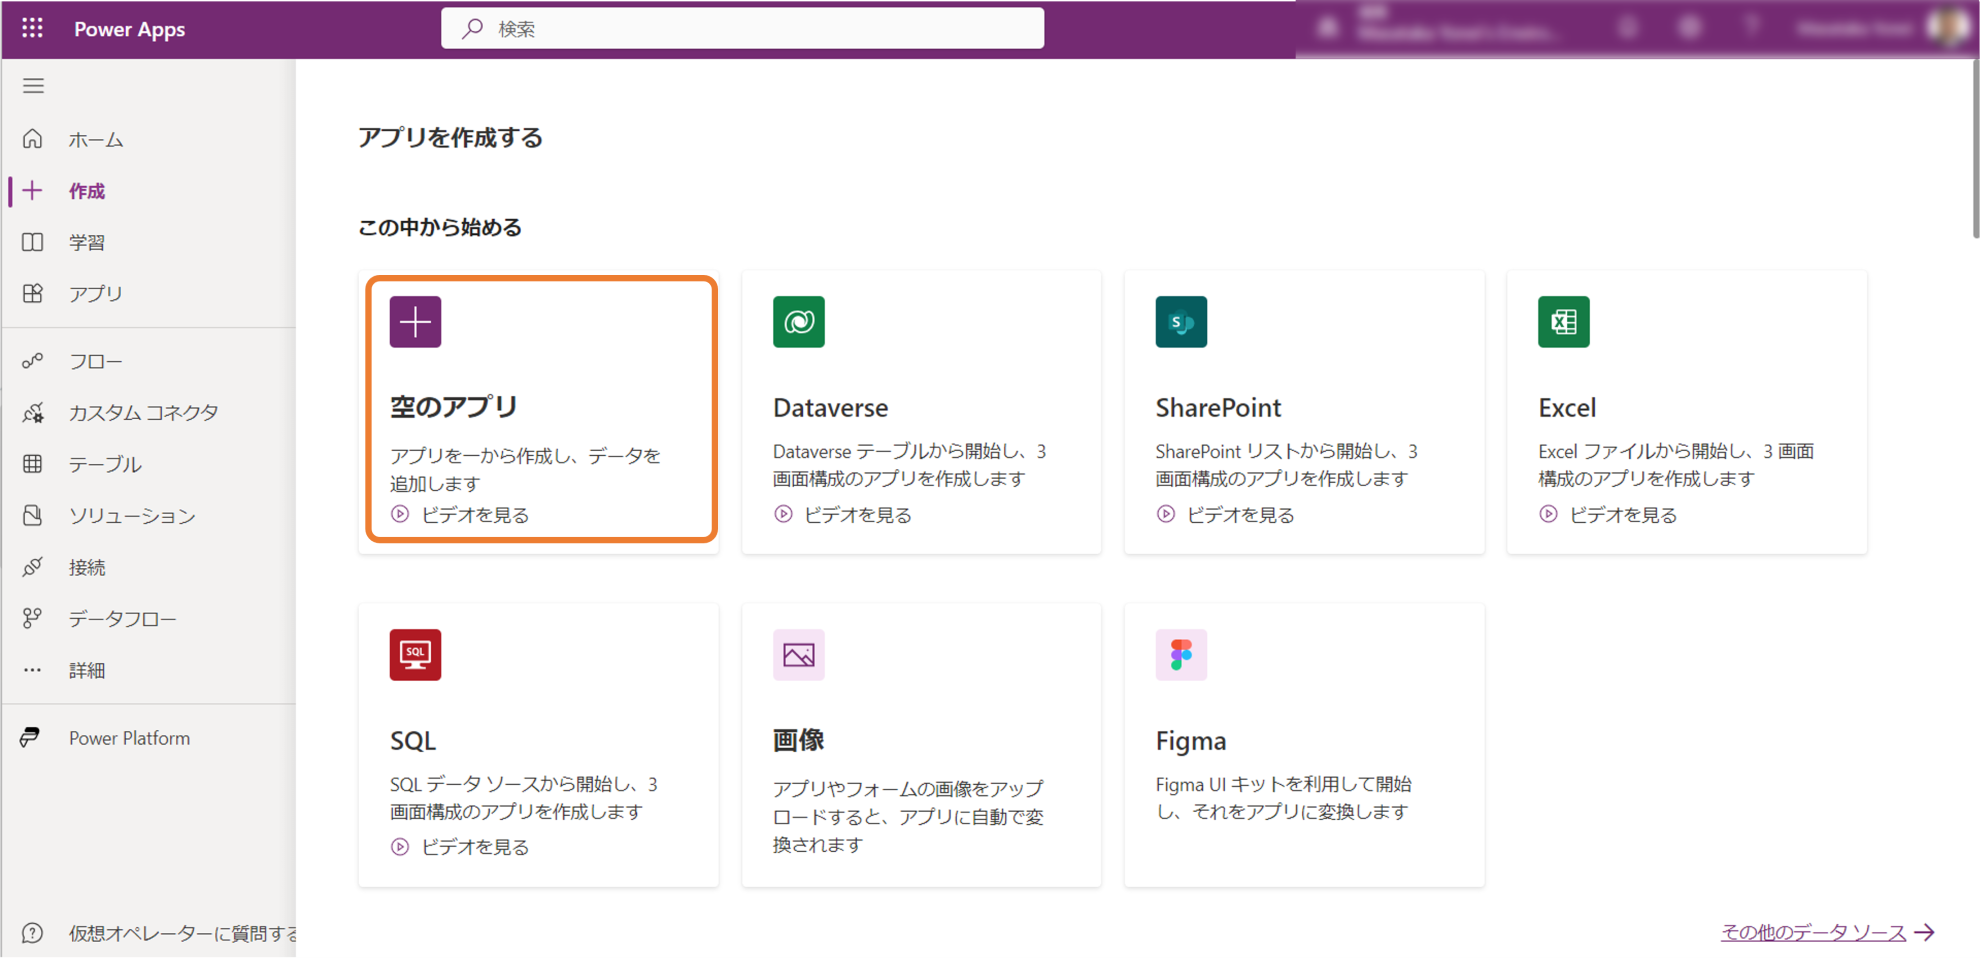Click the image picture icon on 画像 card
Viewport: 1980px width, 960px height.
(x=798, y=655)
